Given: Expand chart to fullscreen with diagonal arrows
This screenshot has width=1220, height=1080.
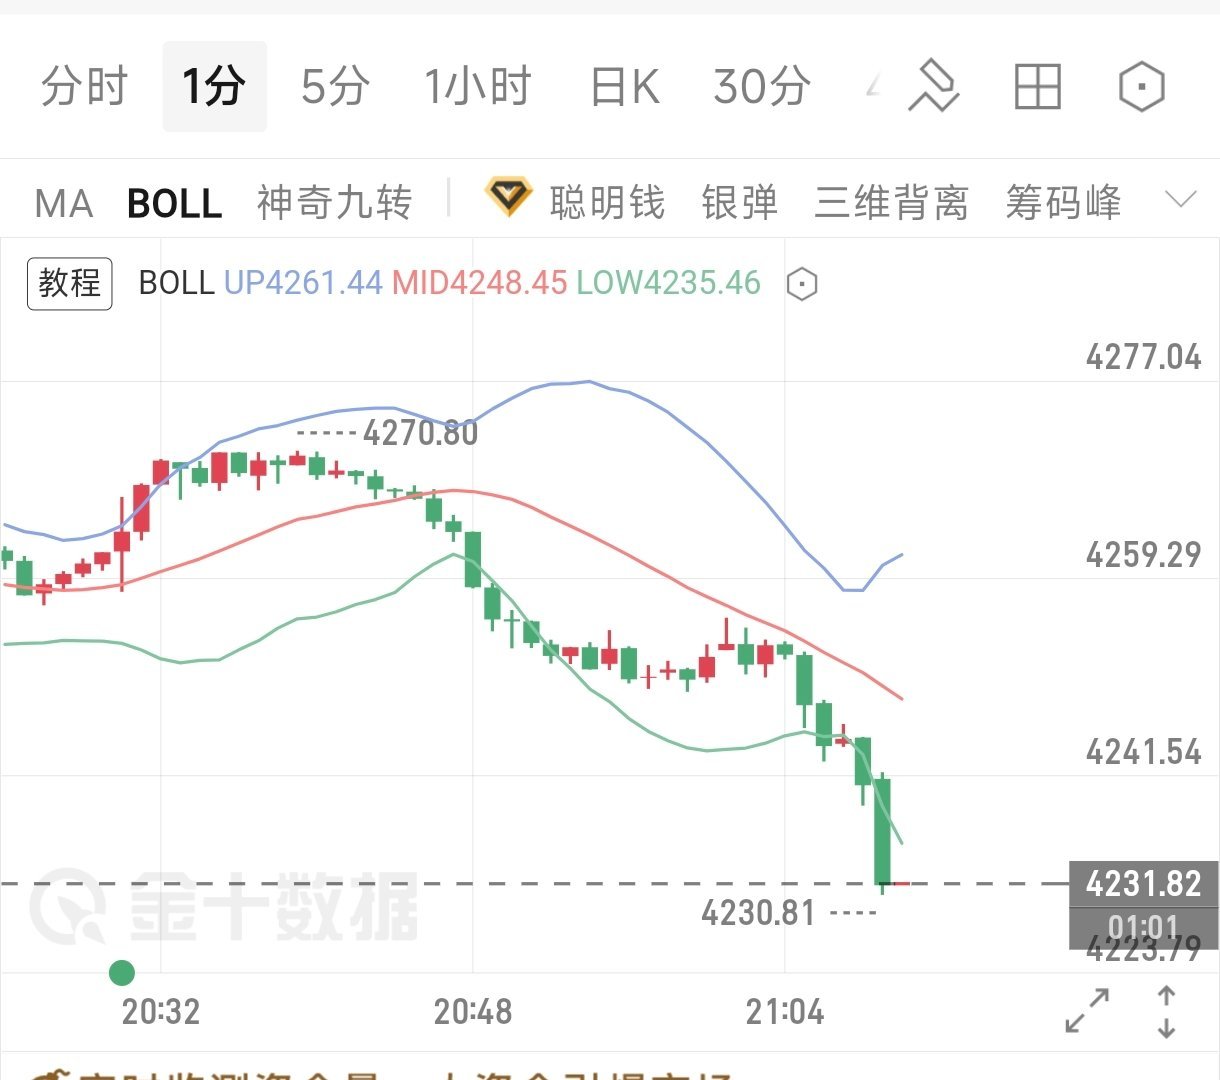Looking at the screenshot, I should pos(1087,1011).
